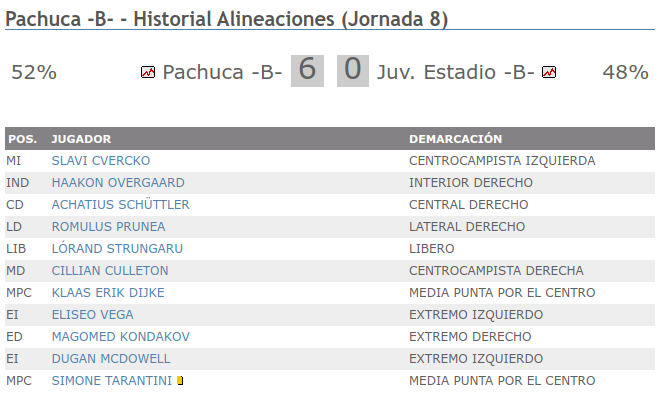The height and width of the screenshot is (418, 659).
Task: Click the home score box showing 6
Action: click(307, 71)
